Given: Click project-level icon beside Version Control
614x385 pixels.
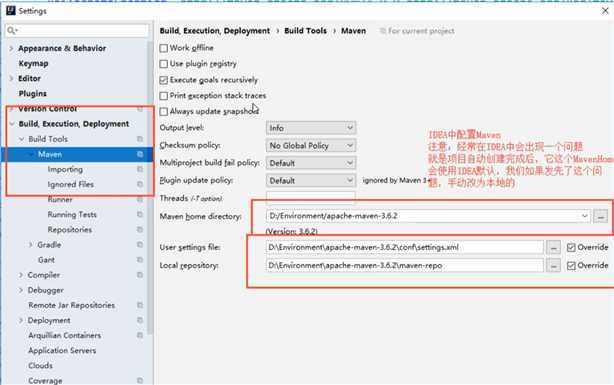Looking at the screenshot, I should pos(140,109).
